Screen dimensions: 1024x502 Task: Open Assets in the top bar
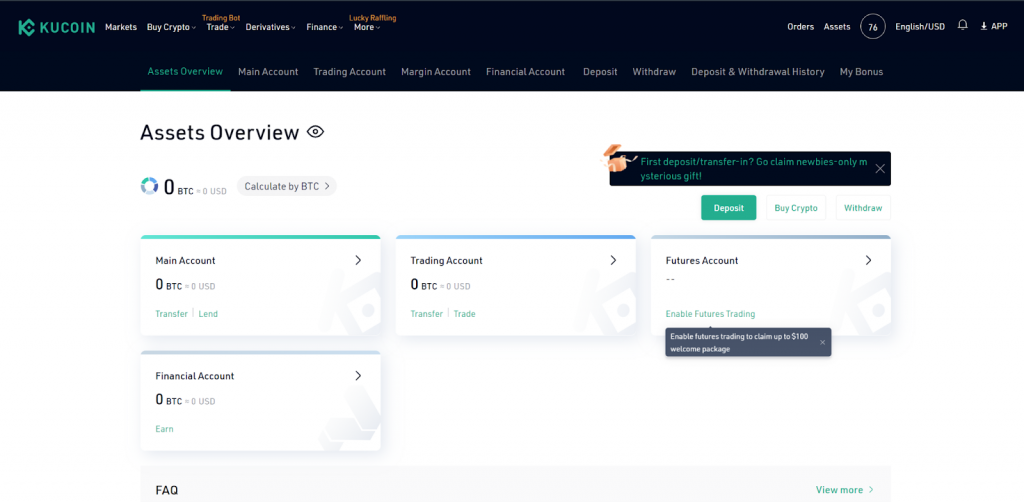(x=837, y=27)
